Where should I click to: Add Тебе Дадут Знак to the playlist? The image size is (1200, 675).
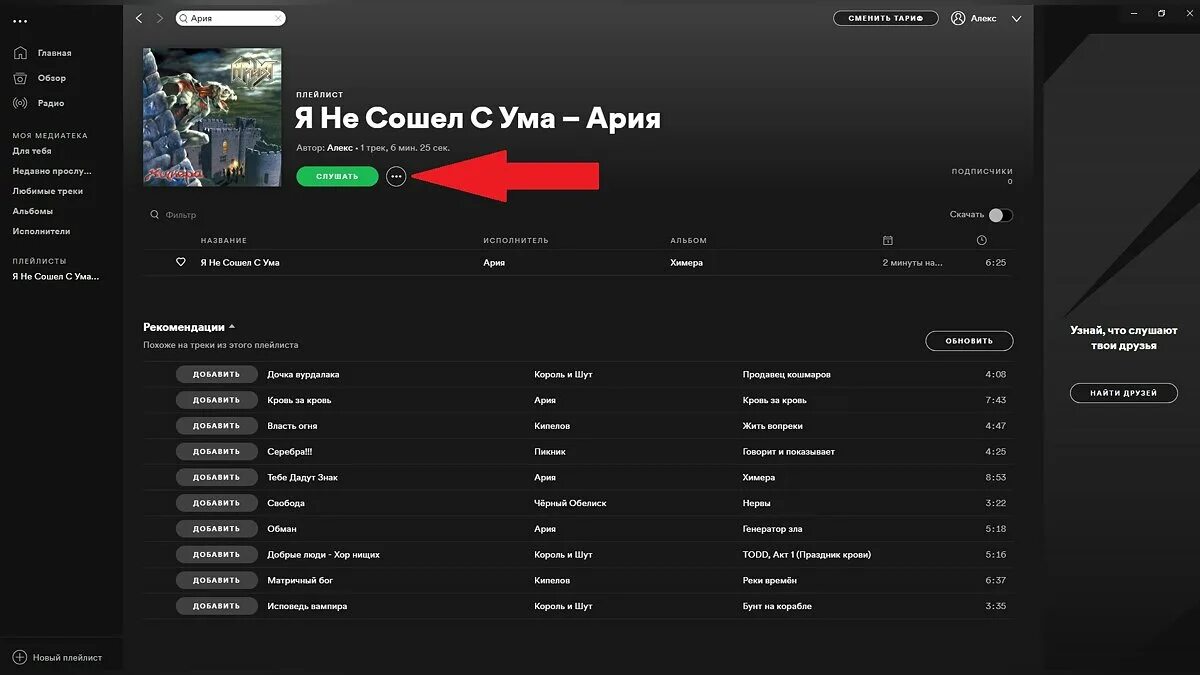(x=217, y=477)
